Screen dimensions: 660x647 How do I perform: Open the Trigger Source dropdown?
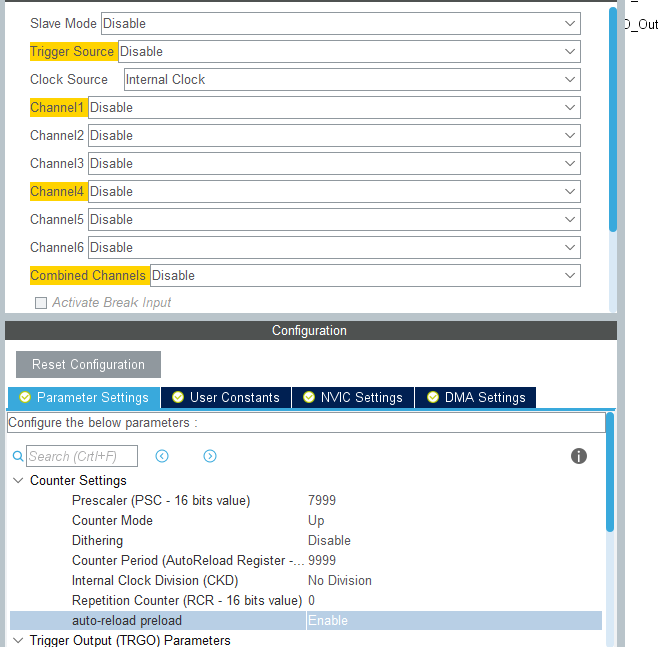click(x=349, y=51)
